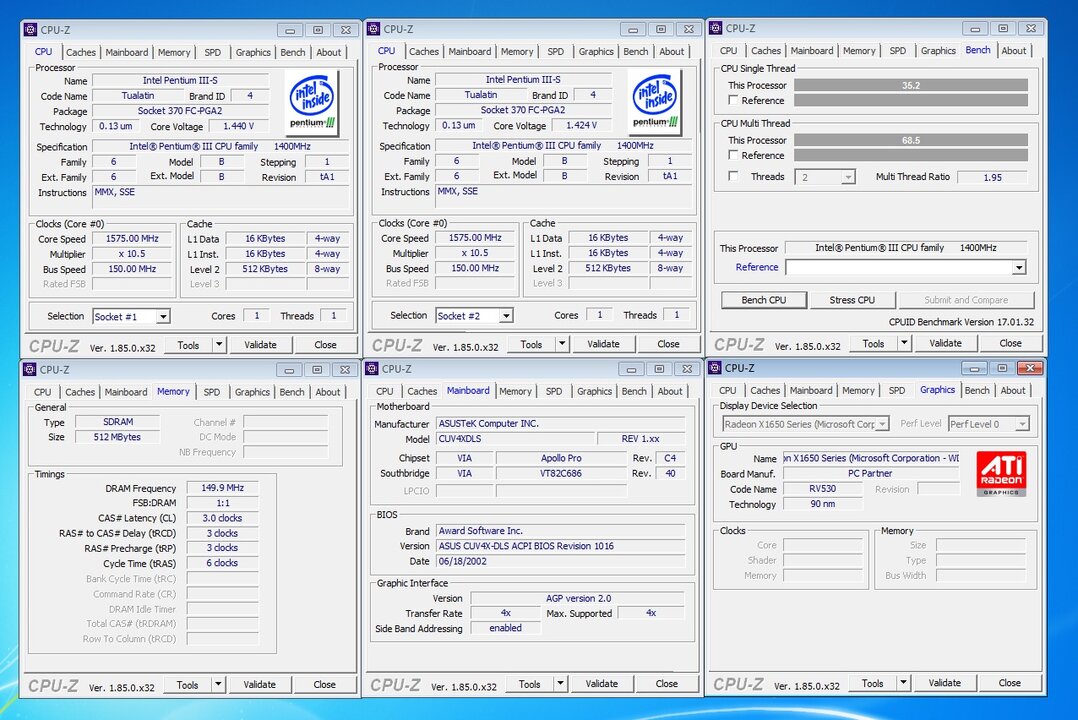Open the Selection dropdown showing Socket #2
1078x720 pixels.
pyautogui.click(x=506, y=316)
